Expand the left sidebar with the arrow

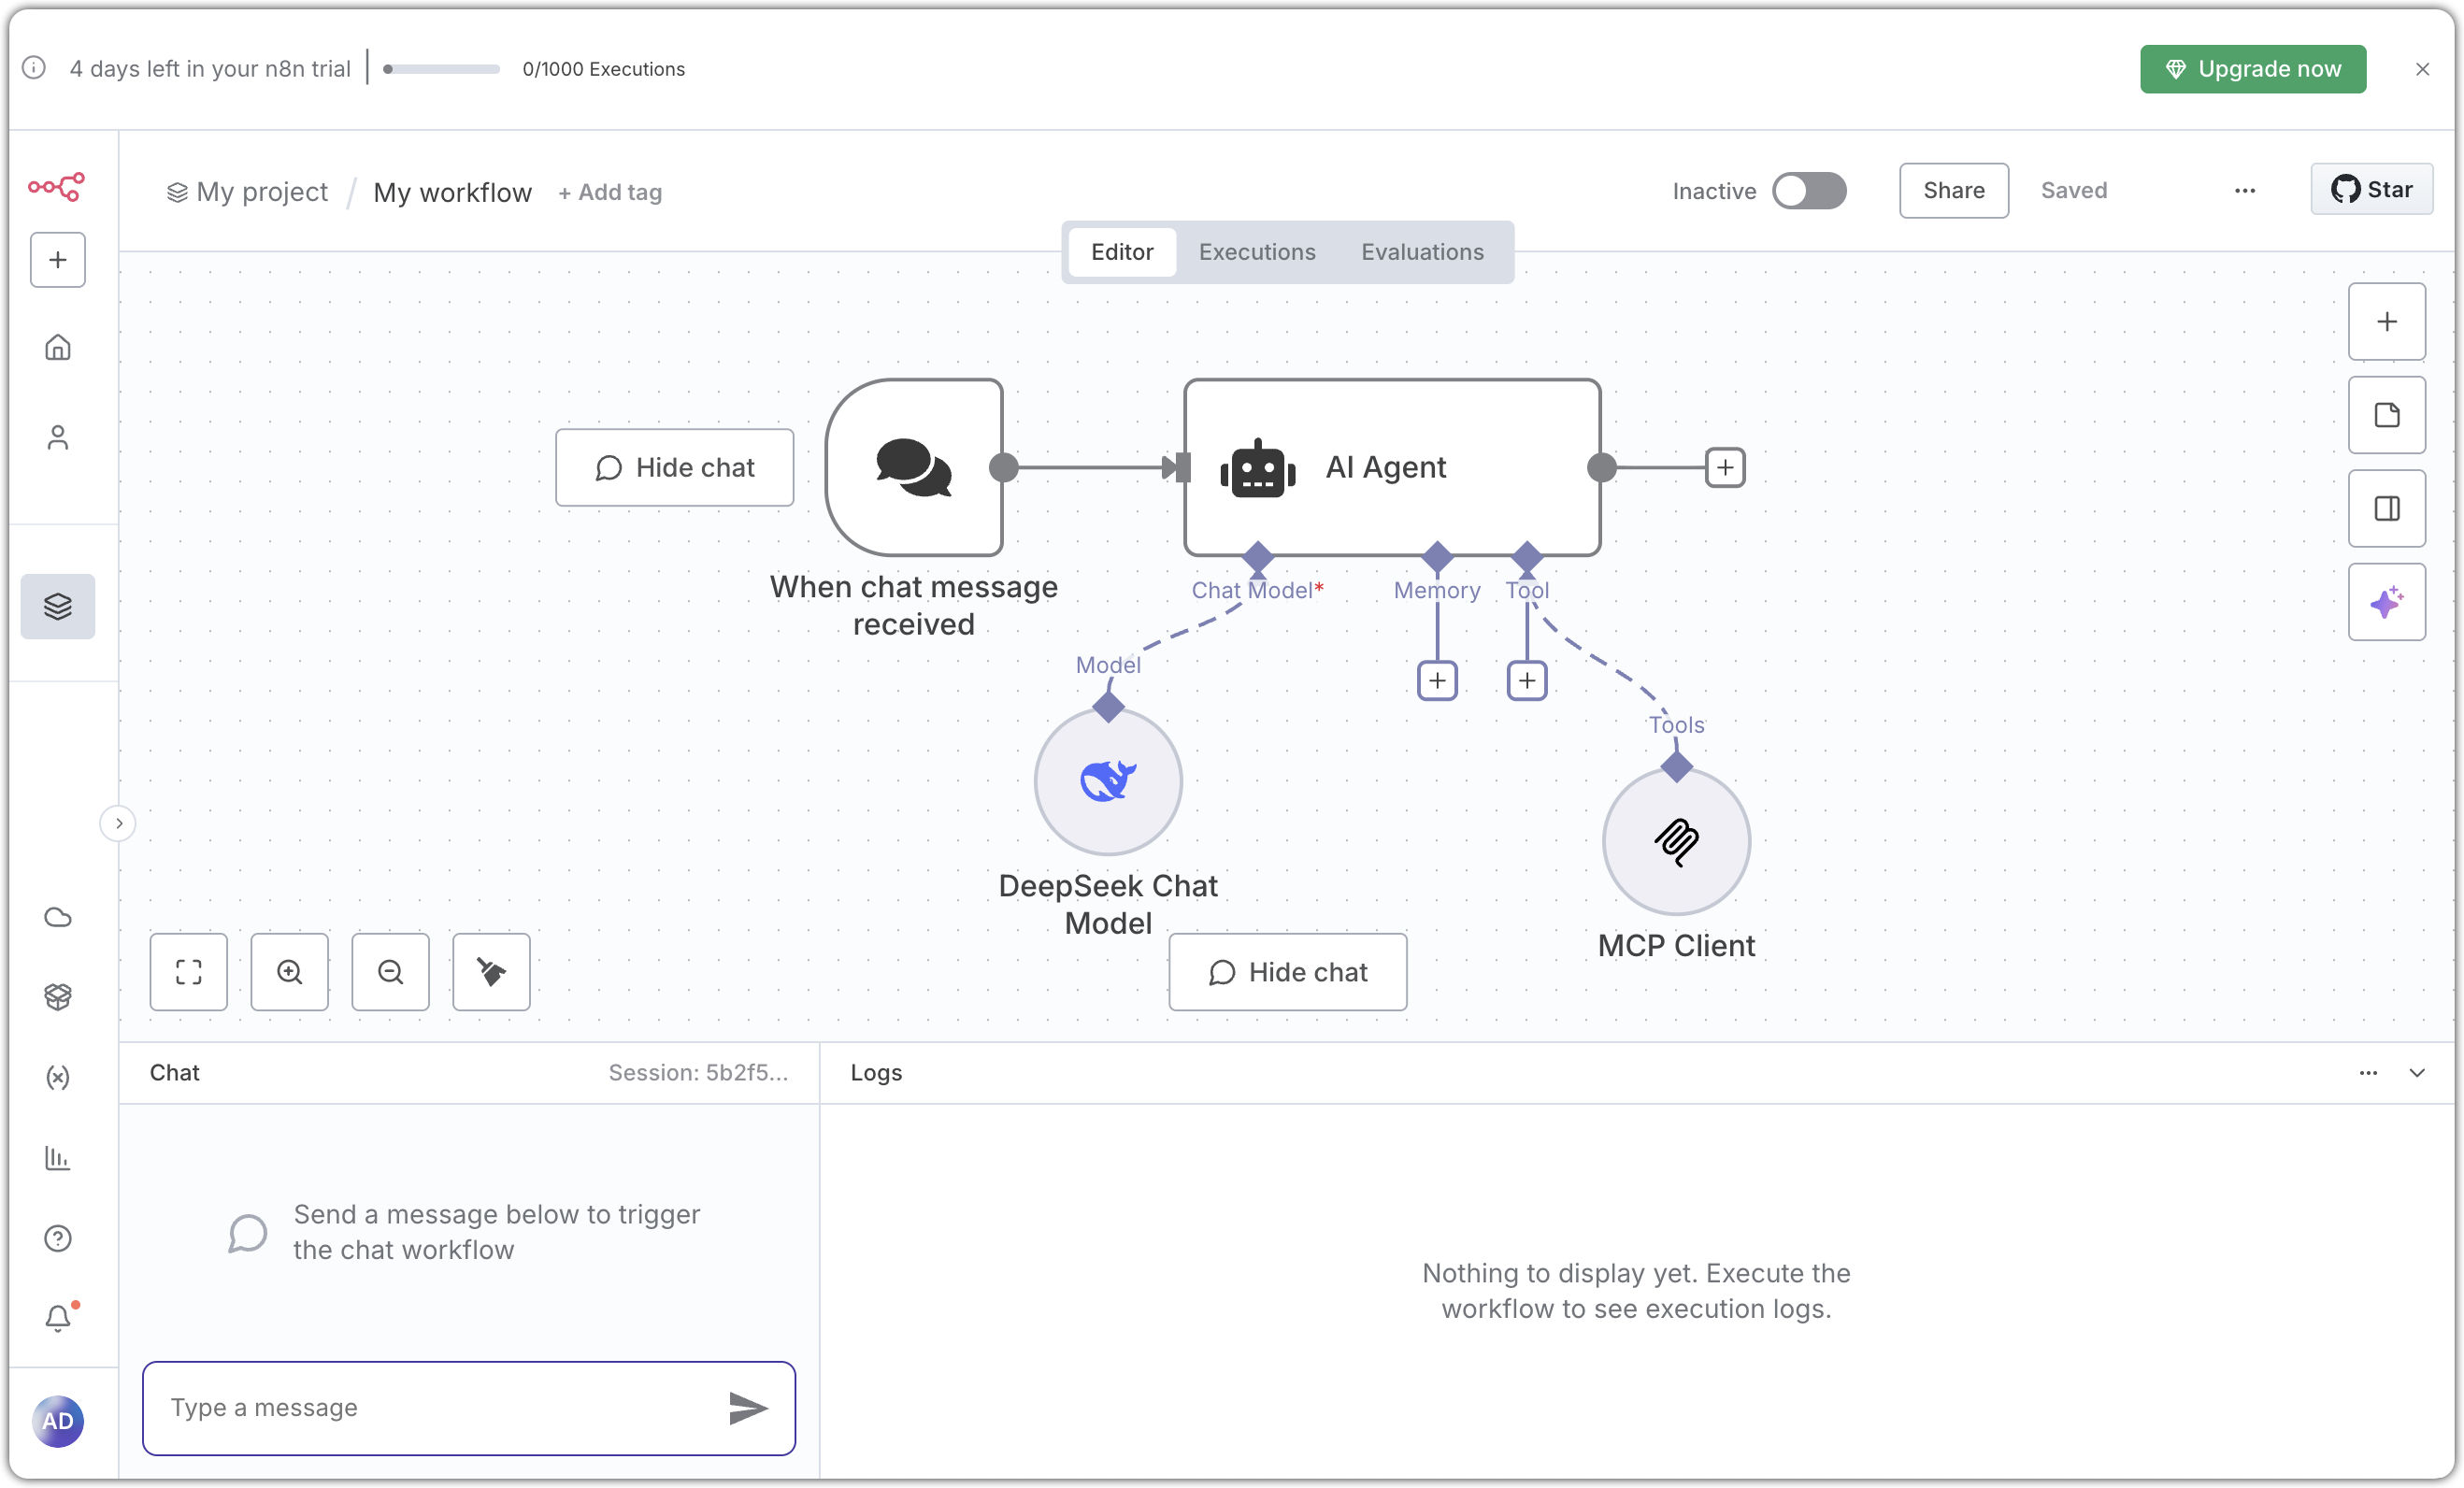coord(118,823)
